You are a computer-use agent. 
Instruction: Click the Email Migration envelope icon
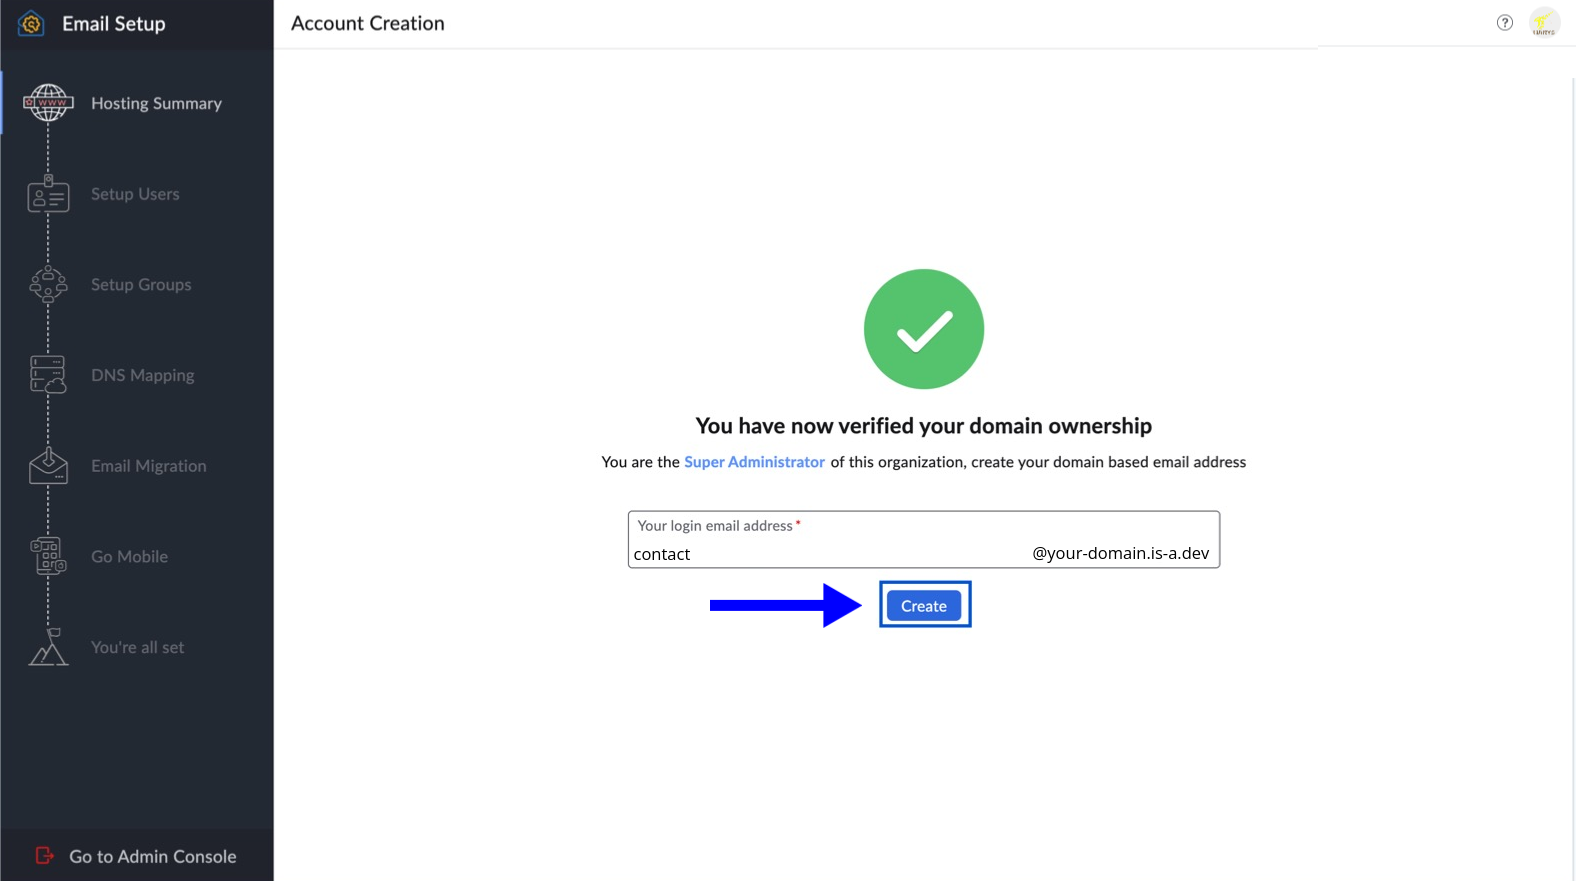pyautogui.click(x=48, y=466)
